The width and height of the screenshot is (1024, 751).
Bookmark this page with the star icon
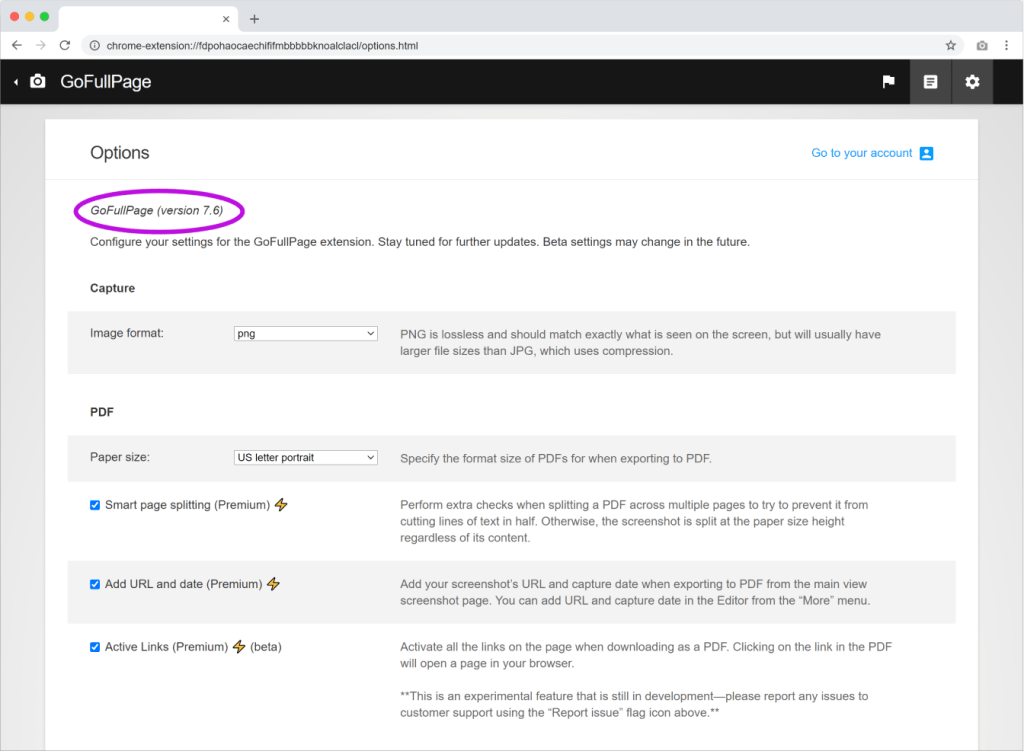click(950, 45)
